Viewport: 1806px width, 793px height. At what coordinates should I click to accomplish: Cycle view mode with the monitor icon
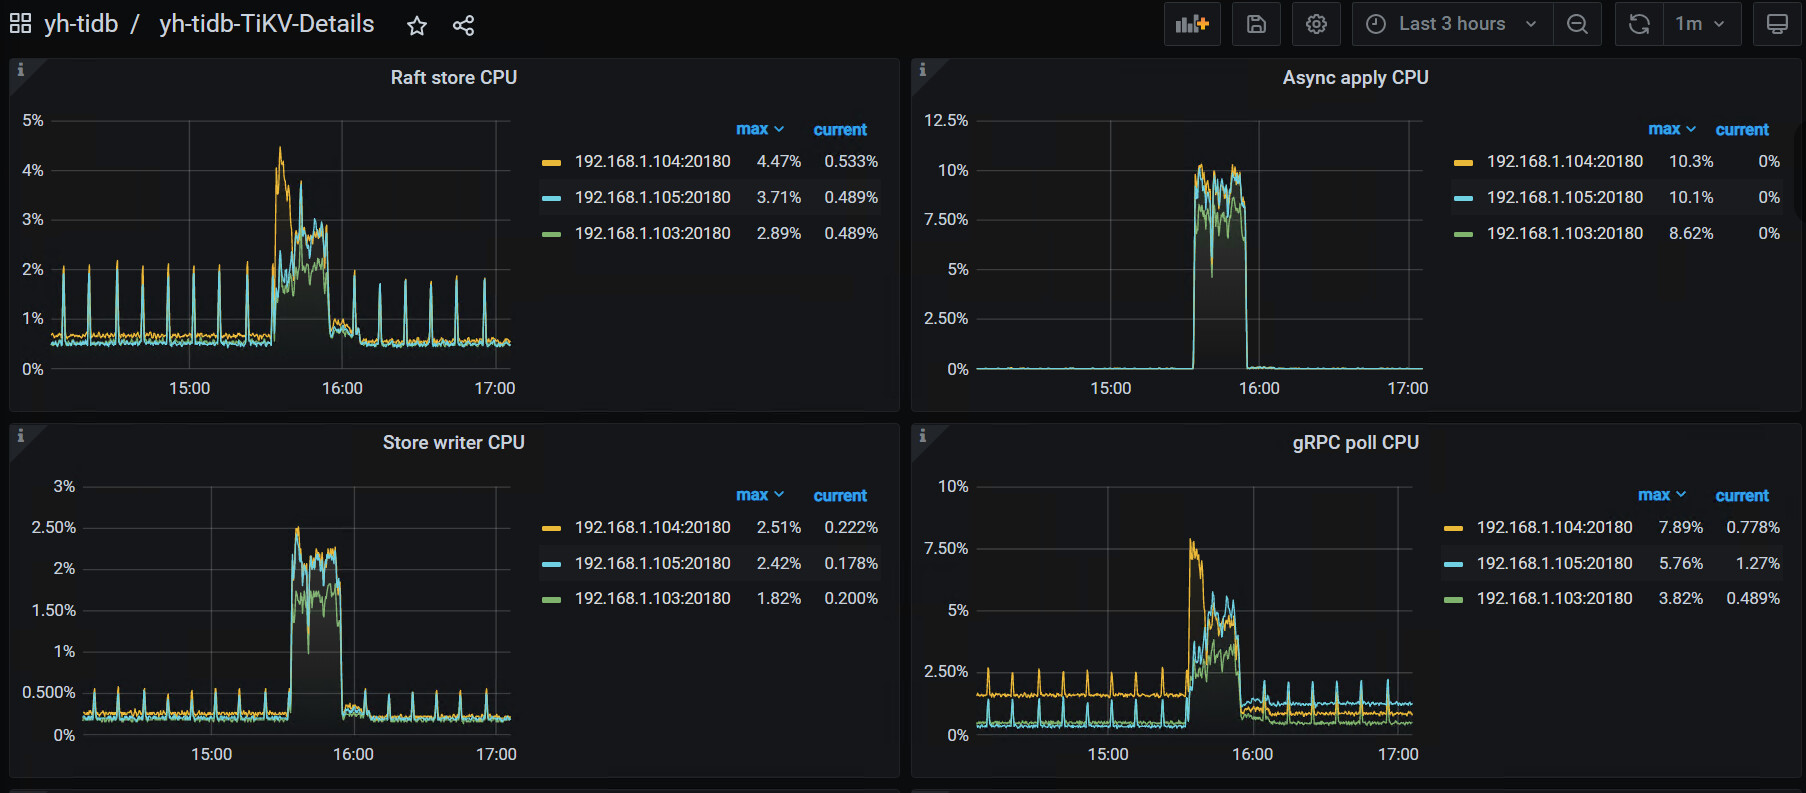coord(1777,24)
